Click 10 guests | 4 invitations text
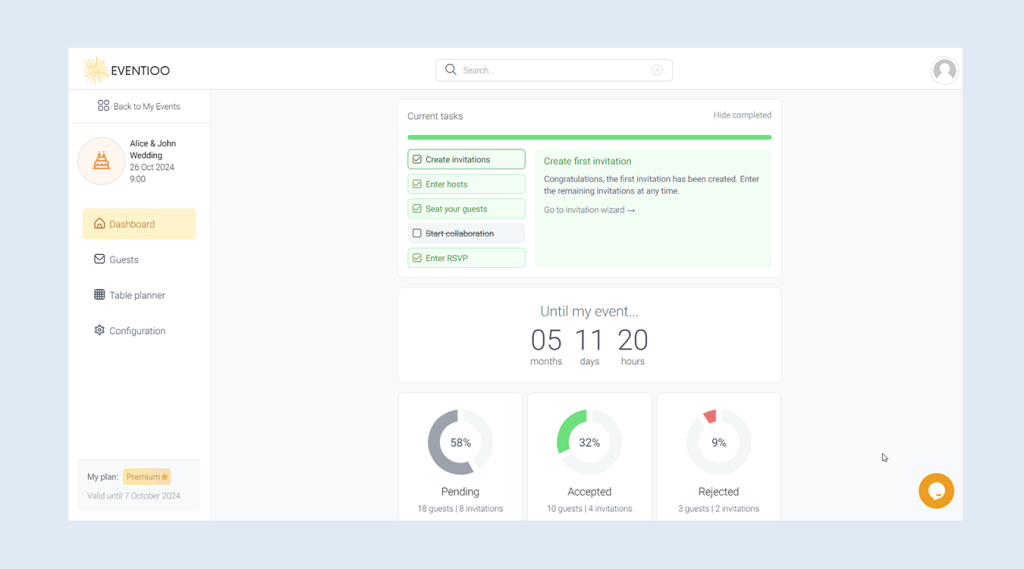 (x=589, y=508)
